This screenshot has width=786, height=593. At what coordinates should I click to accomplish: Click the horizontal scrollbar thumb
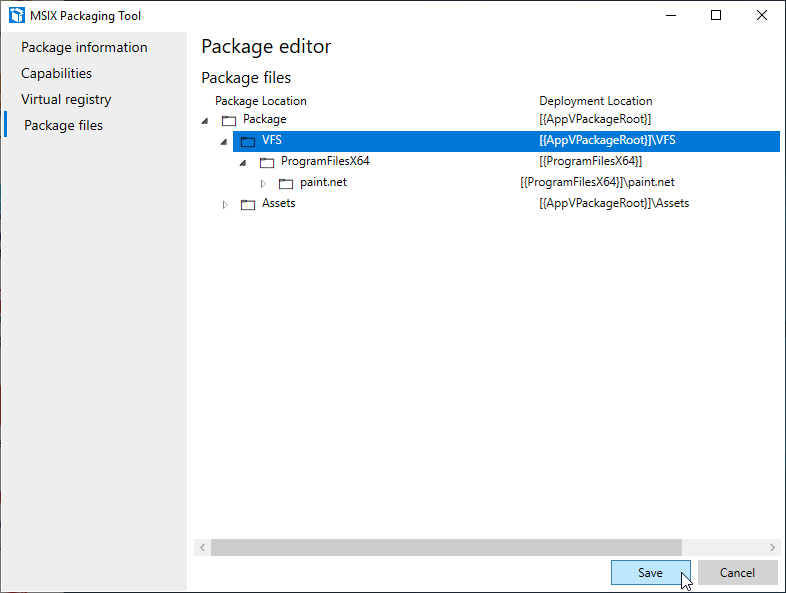tap(445, 547)
